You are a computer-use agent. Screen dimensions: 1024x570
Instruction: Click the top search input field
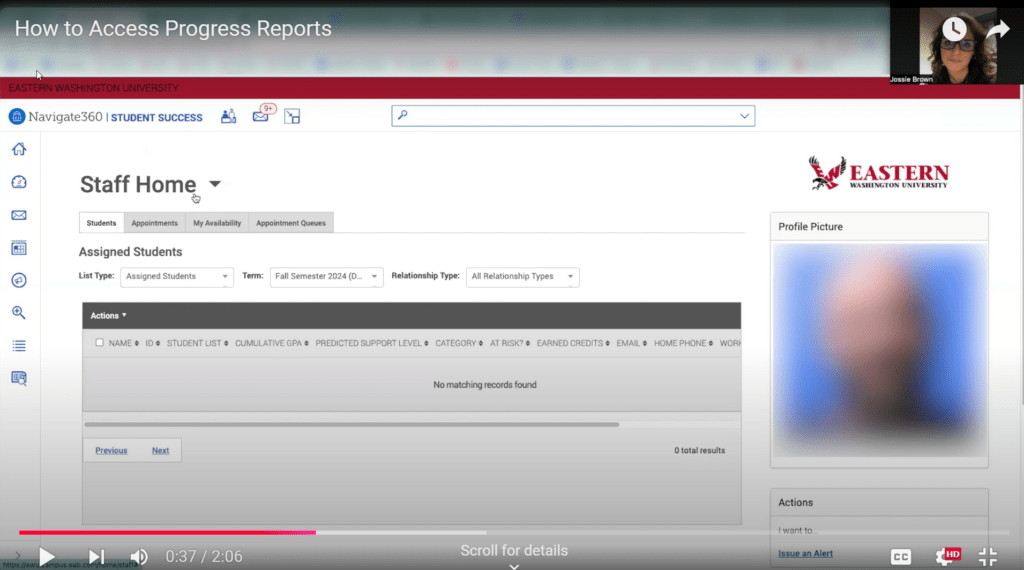point(572,116)
